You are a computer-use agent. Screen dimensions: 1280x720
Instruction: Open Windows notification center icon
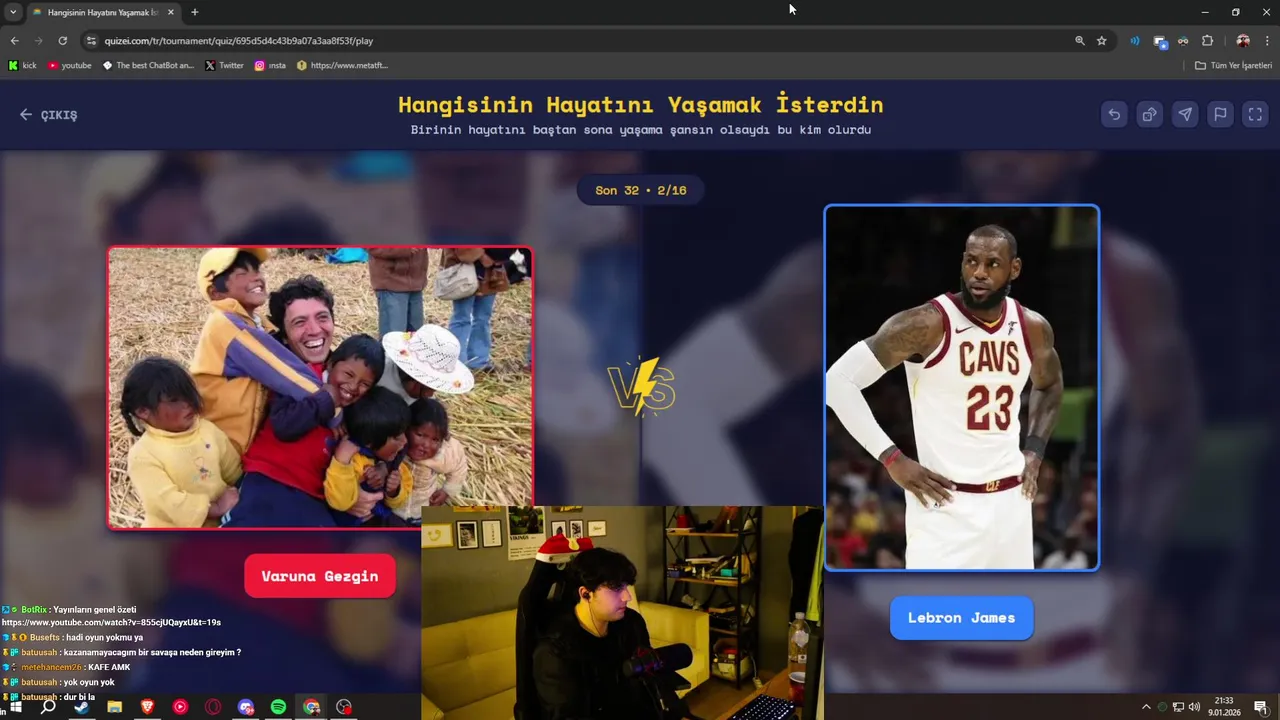pyautogui.click(x=1261, y=707)
